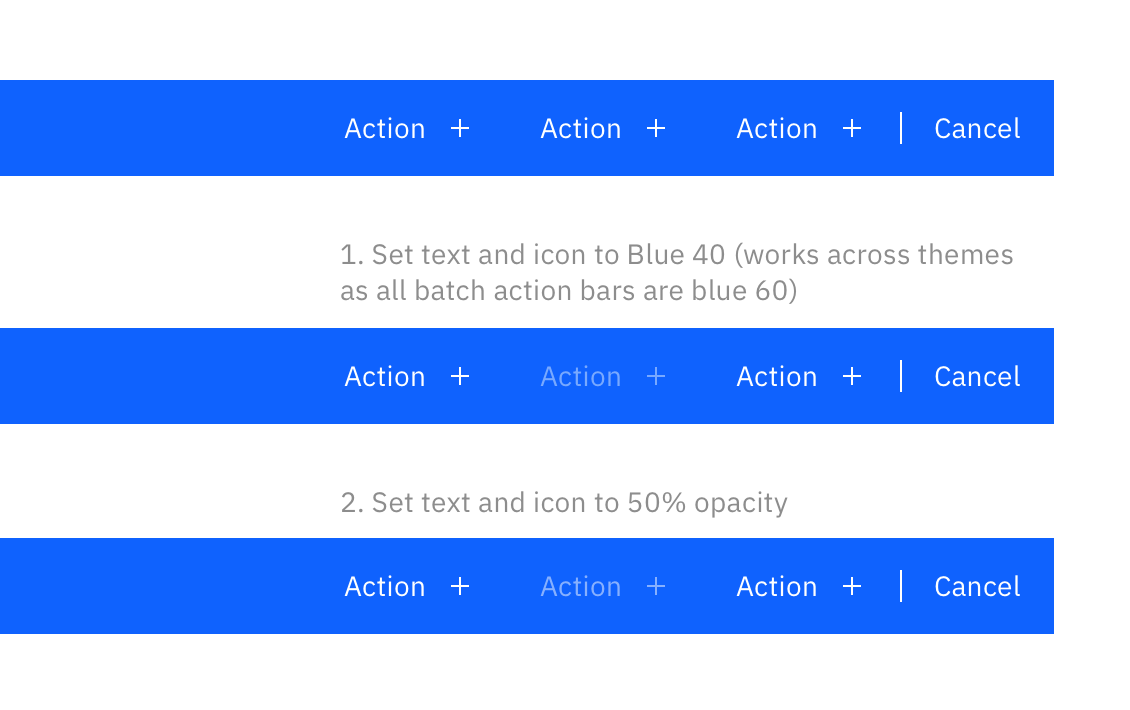Select the dimmed Blue 40 plus icon in middle bar
The width and height of the screenshot is (1130, 710).
click(656, 376)
